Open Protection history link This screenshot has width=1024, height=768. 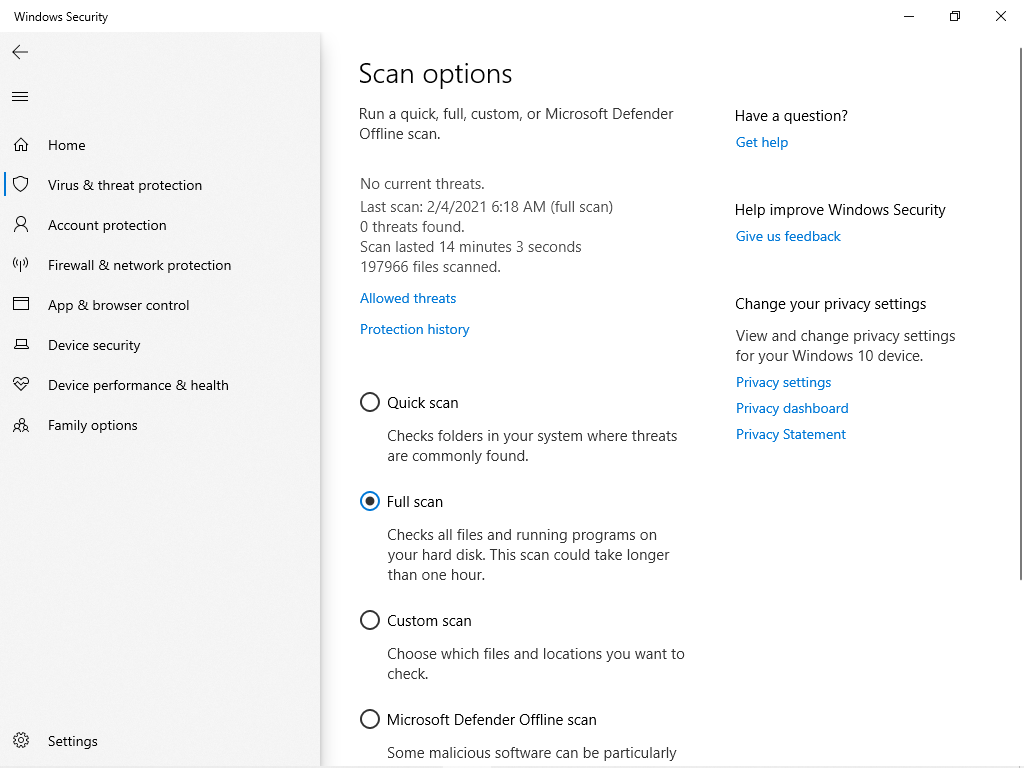tap(415, 329)
